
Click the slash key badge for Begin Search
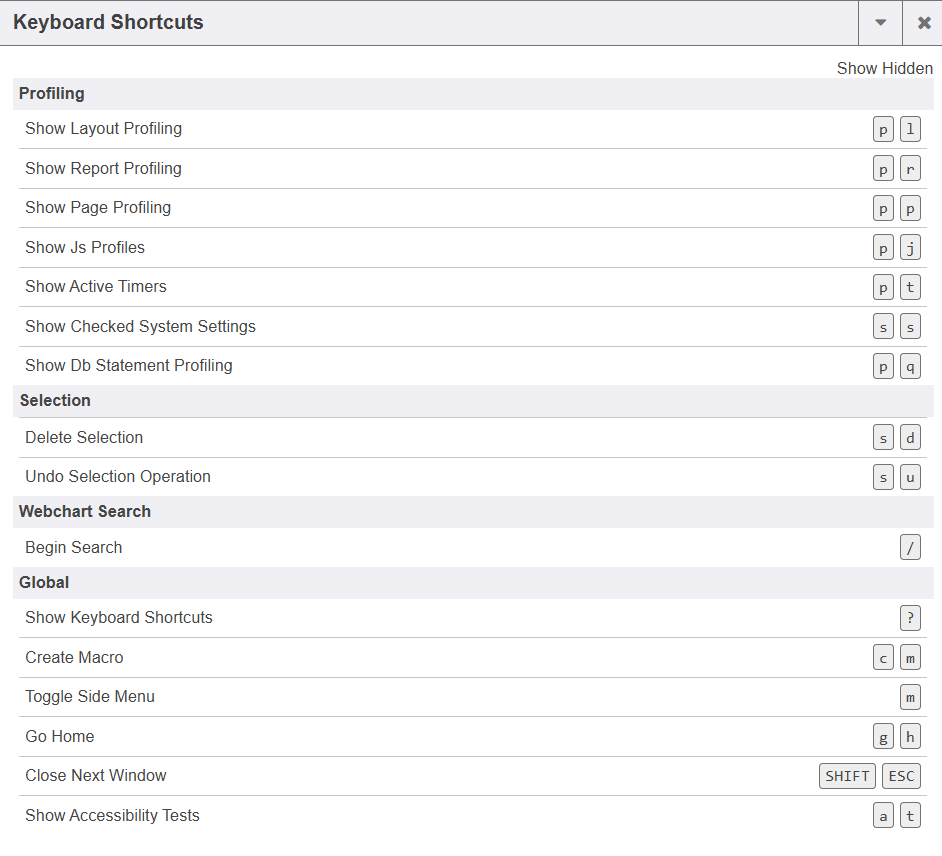pyautogui.click(x=910, y=548)
